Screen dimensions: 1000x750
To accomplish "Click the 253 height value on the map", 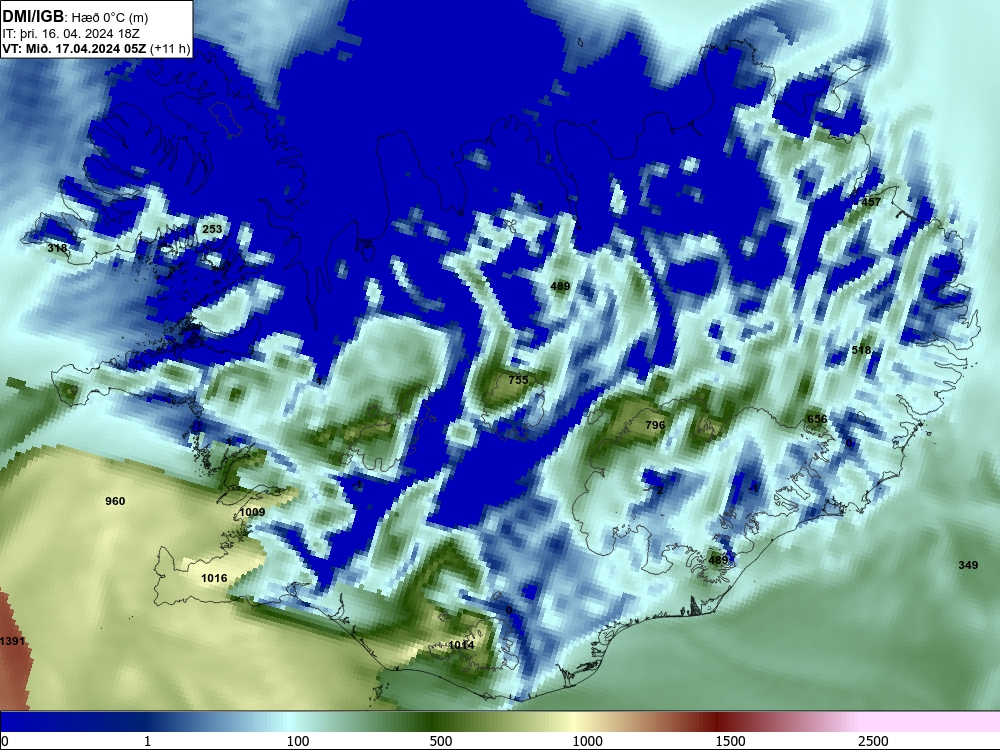I will (212, 229).
